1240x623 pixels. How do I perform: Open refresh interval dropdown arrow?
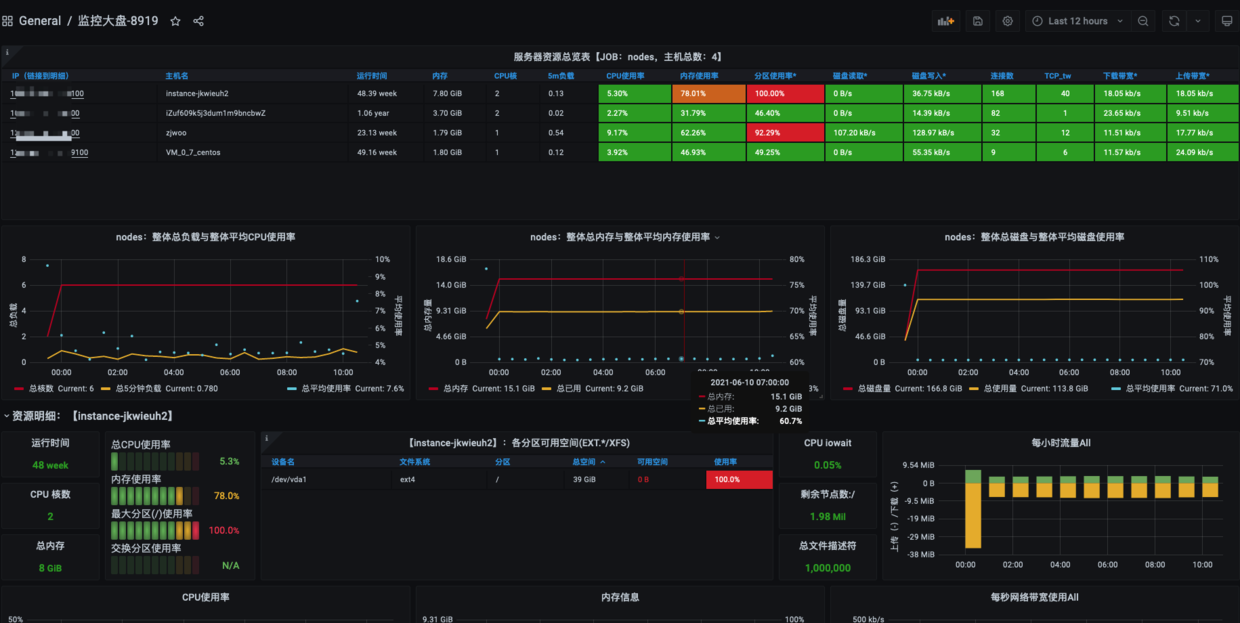click(x=1198, y=21)
